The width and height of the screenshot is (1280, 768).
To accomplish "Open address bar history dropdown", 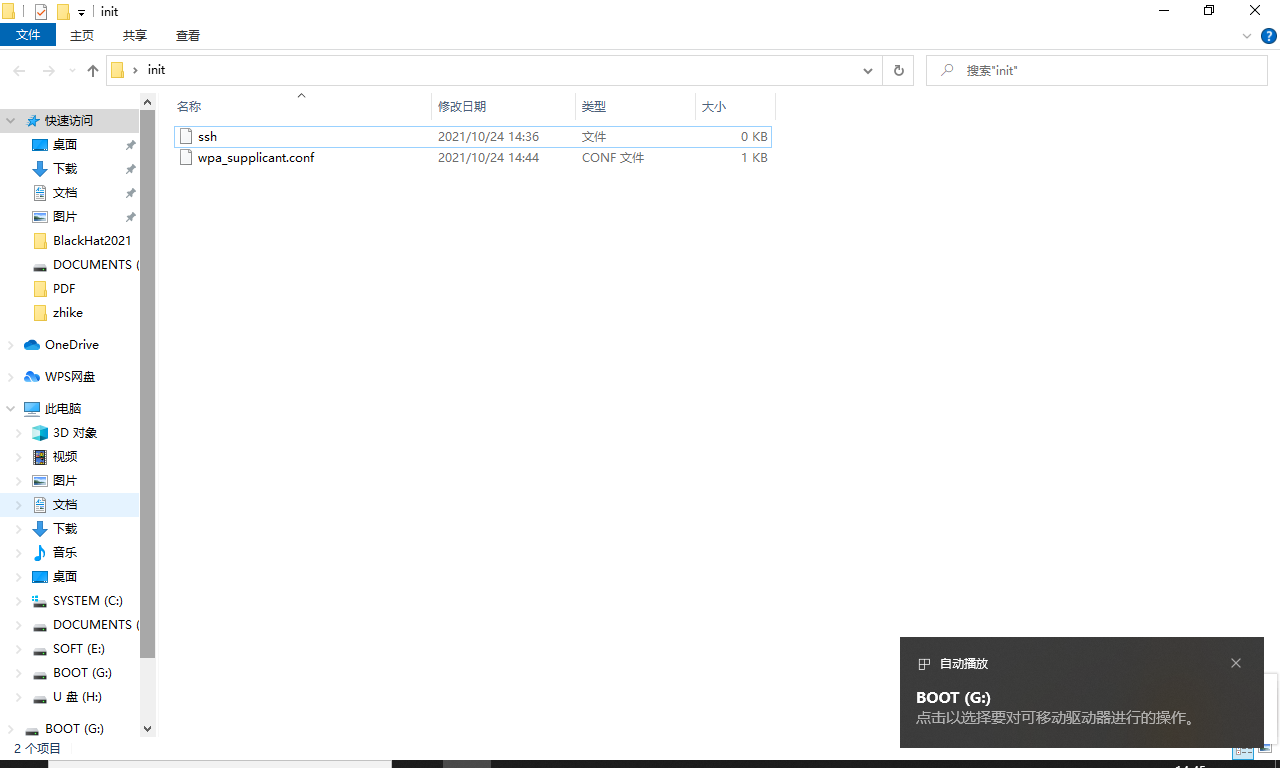I will 868,71.
